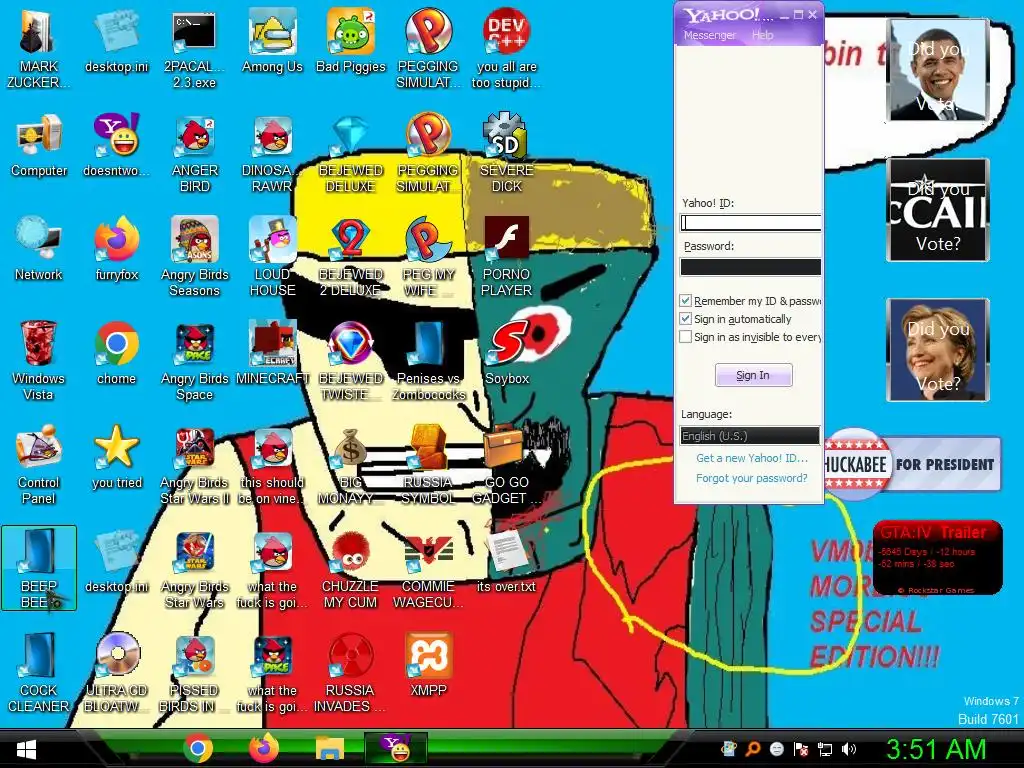Open File Explorer from the taskbar
The height and width of the screenshot is (768, 1024).
pyautogui.click(x=329, y=749)
